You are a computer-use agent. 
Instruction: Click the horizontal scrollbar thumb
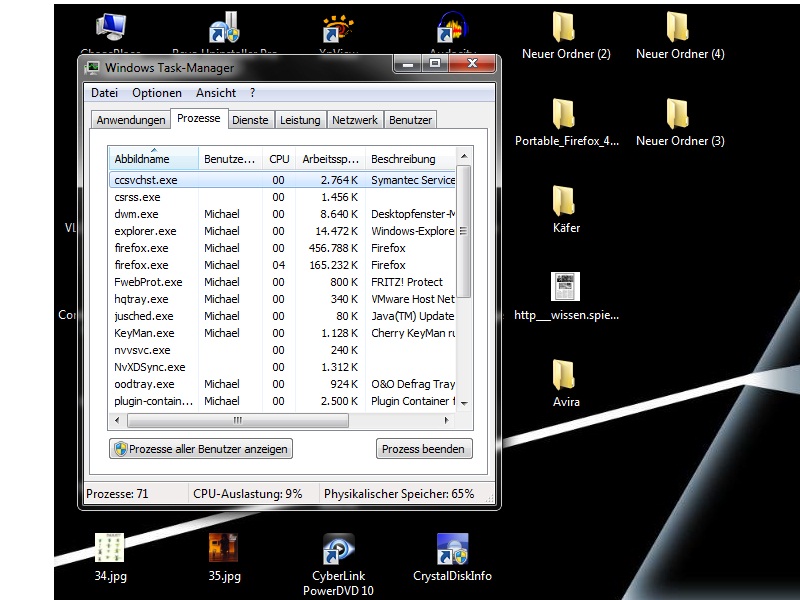click(x=238, y=420)
